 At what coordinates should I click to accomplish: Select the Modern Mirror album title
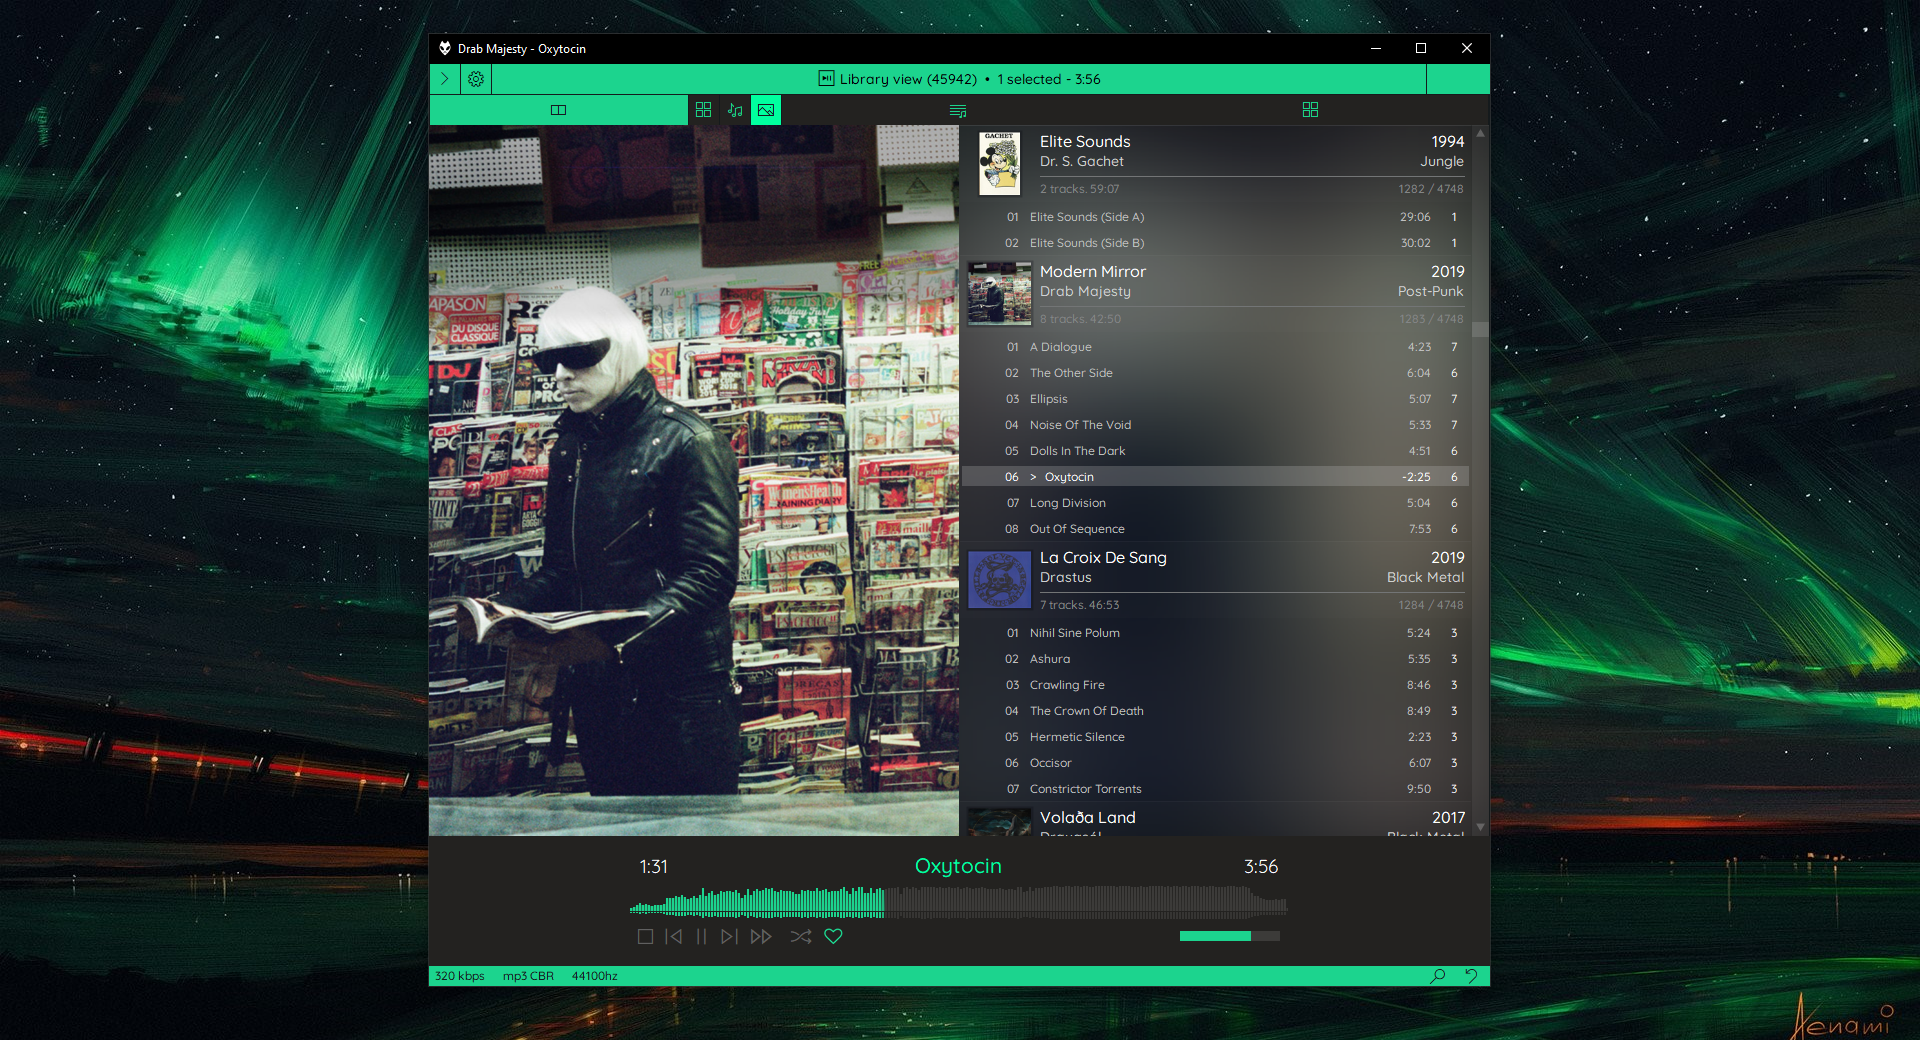(x=1093, y=272)
